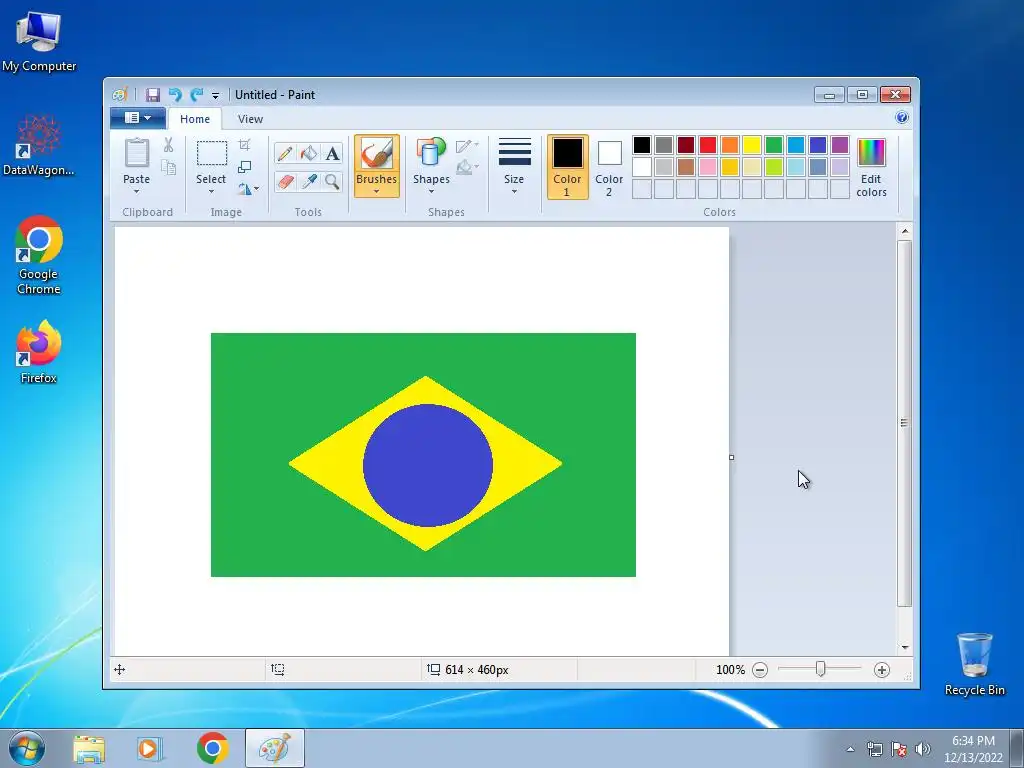Viewport: 1024px width, 768px height.
Task: Select the Pencil tool
Action: (x=285, y=153)
